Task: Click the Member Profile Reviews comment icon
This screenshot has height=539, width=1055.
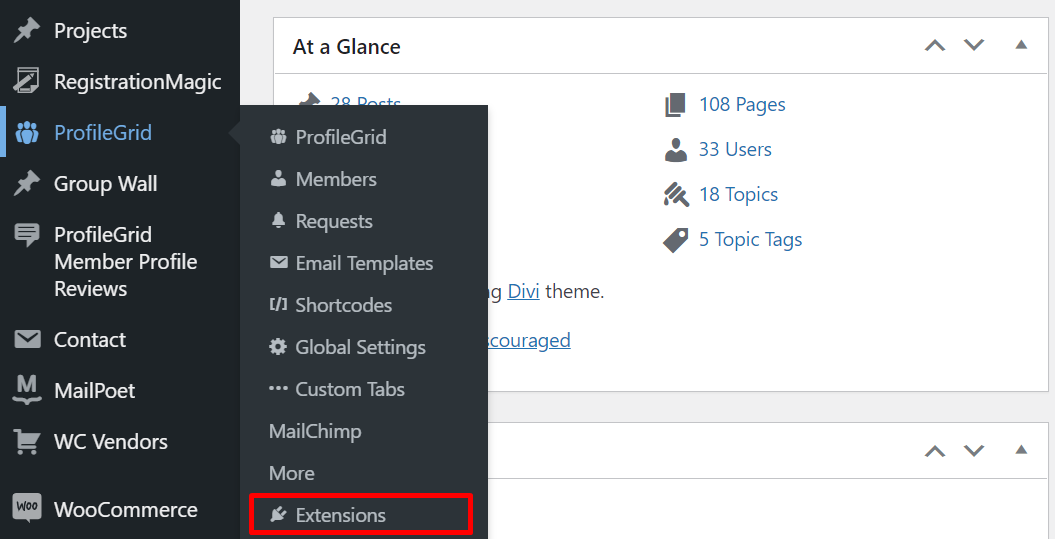Action: pyautogui.click(x=27, y=235)
